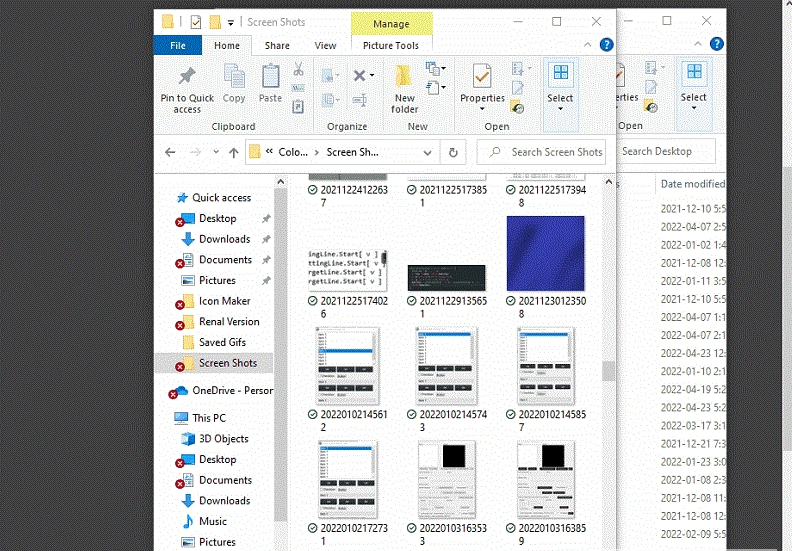This screenshot has height=551, width=792.
Task: Click the Edit icon in Open group
Action: pyautogui.click(x=517, y=88)
